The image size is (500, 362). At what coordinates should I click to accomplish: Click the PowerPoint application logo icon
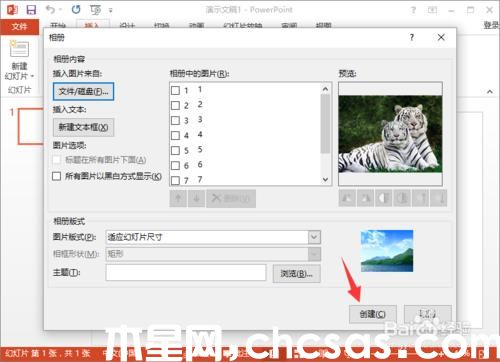(12, 9)
